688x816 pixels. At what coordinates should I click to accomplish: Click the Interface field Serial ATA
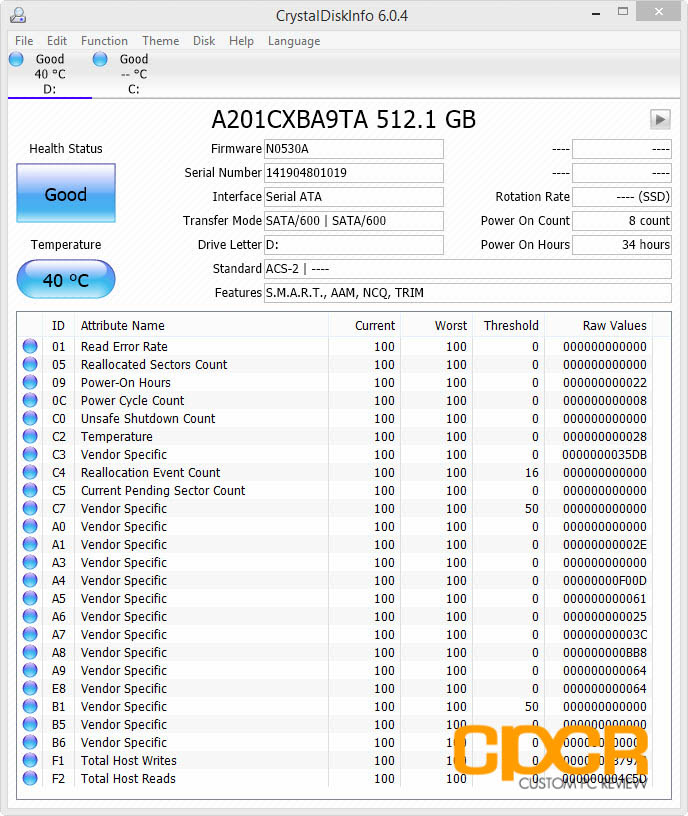click(x=354, y=197)
